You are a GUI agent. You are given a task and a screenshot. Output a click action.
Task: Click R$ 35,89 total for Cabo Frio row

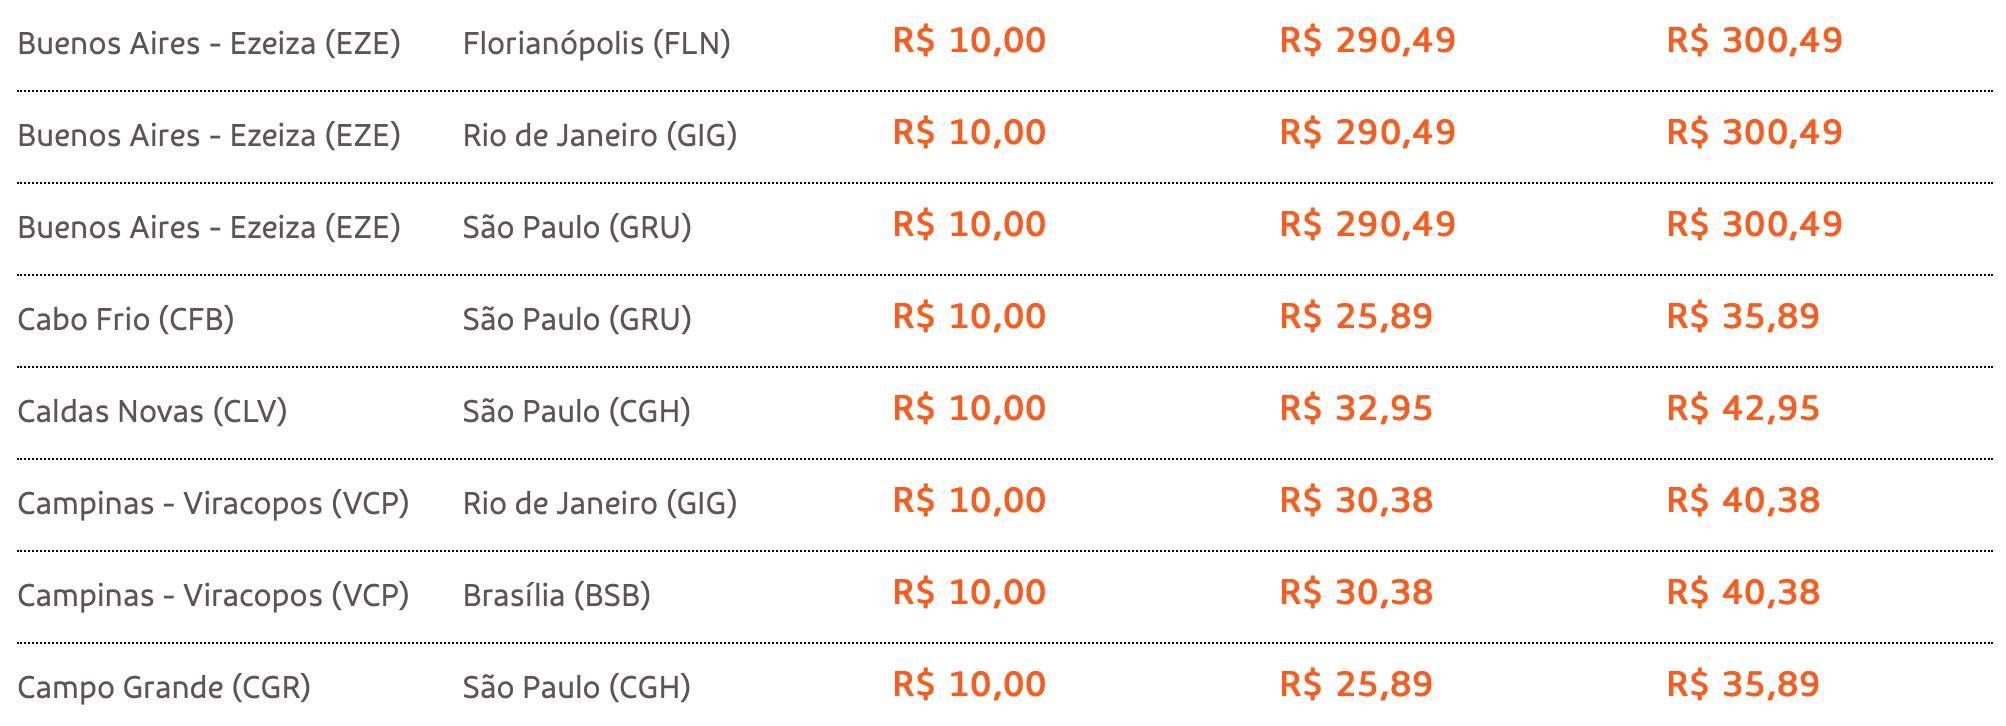click(1743, 317)
